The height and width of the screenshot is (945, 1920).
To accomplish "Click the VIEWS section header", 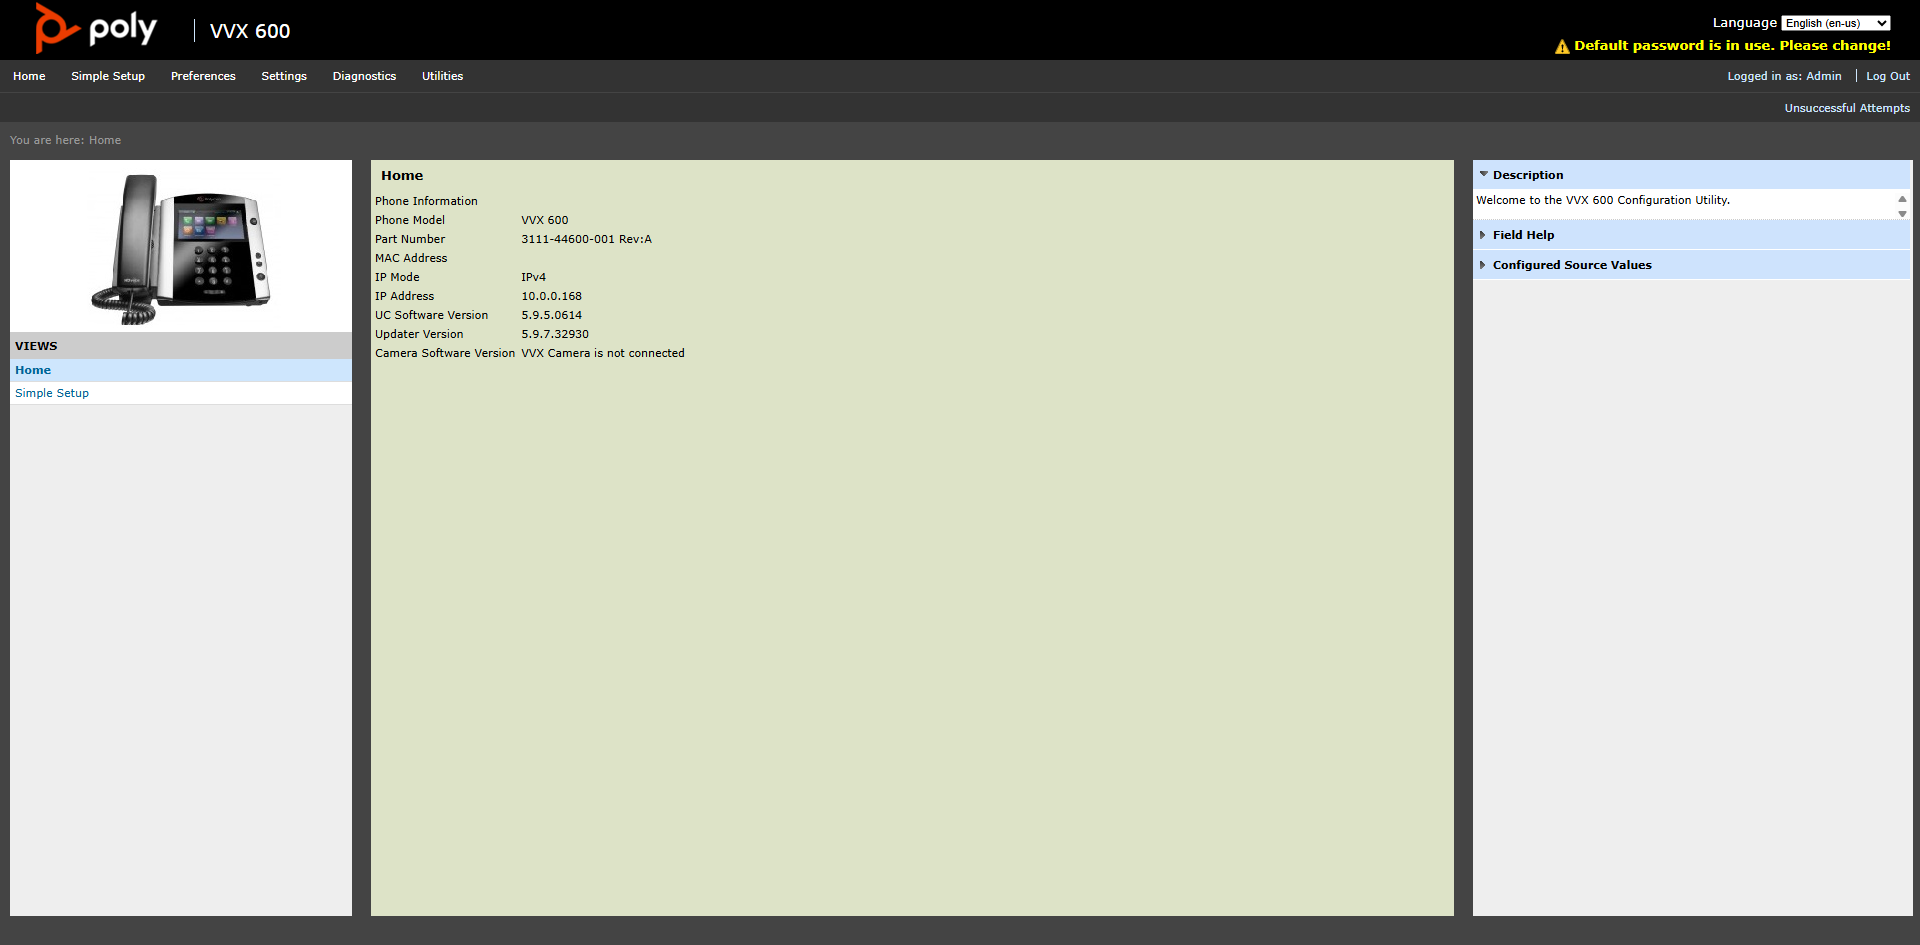I will coord(181,346).
